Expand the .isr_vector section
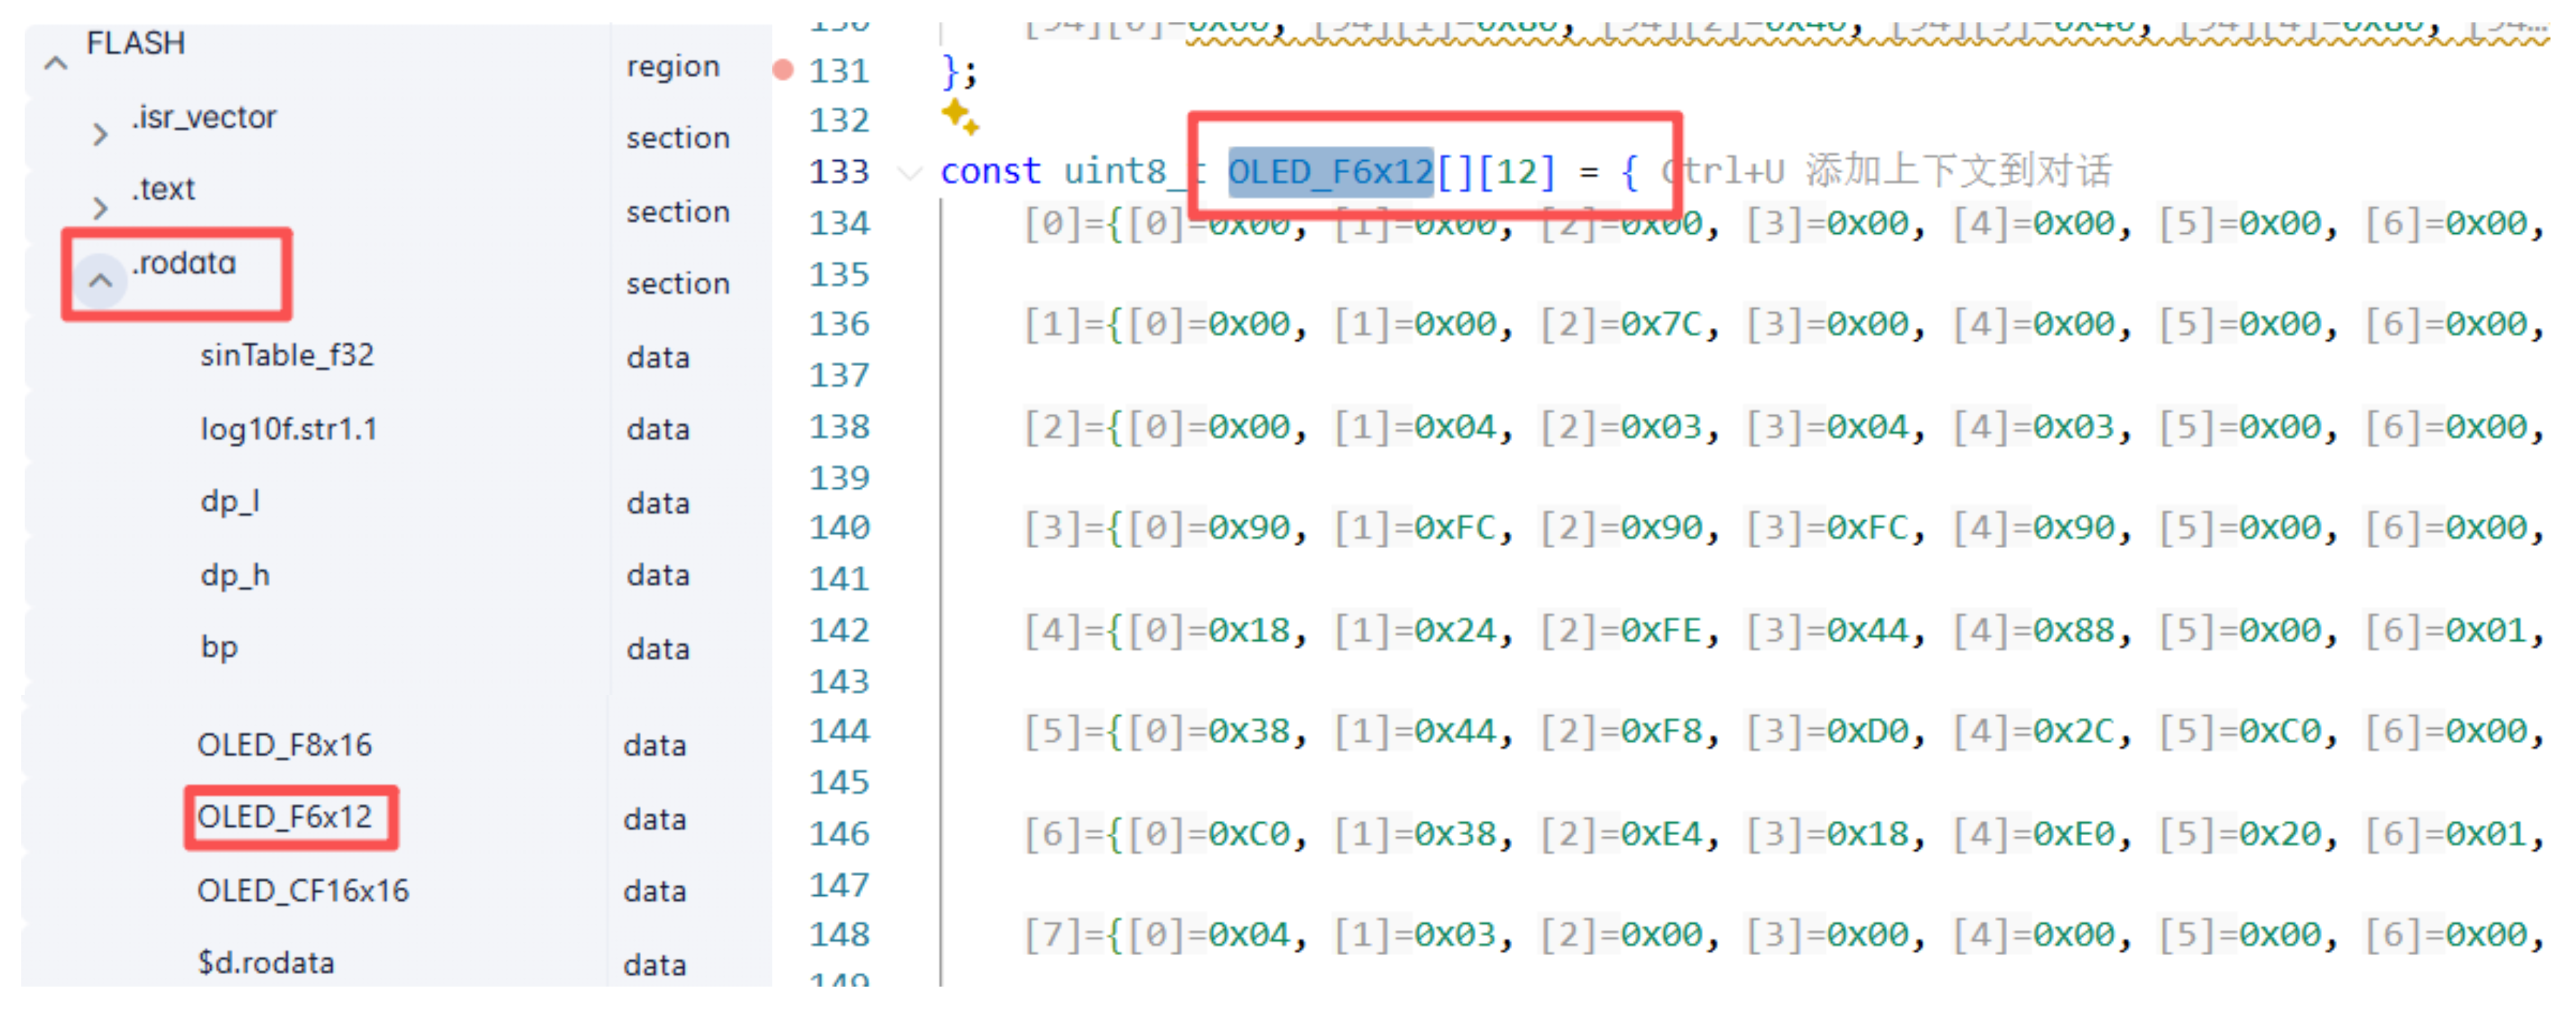 coord(99,134)
